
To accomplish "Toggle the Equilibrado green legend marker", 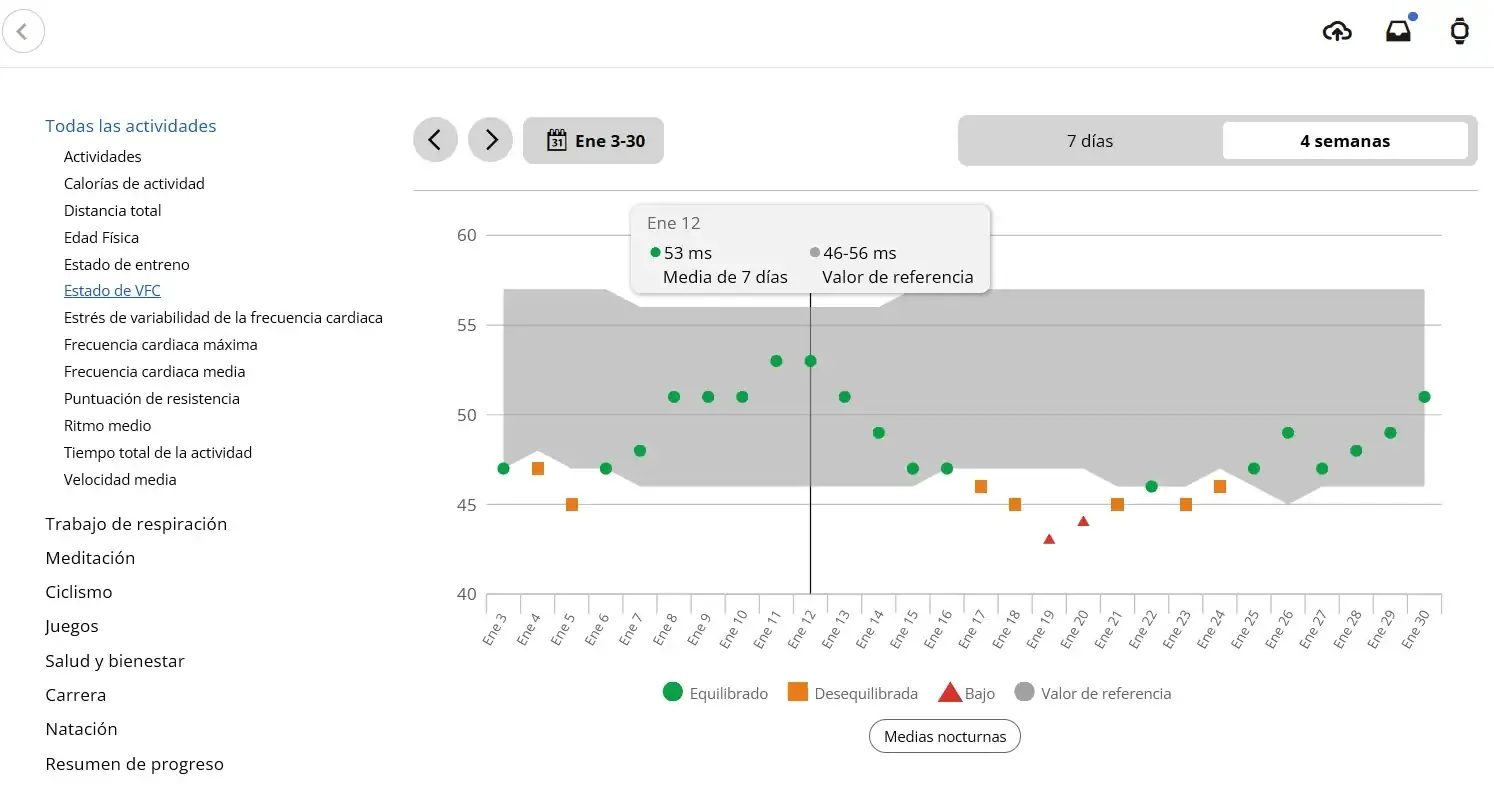I will pyautogui.click(x=673, y=693).
